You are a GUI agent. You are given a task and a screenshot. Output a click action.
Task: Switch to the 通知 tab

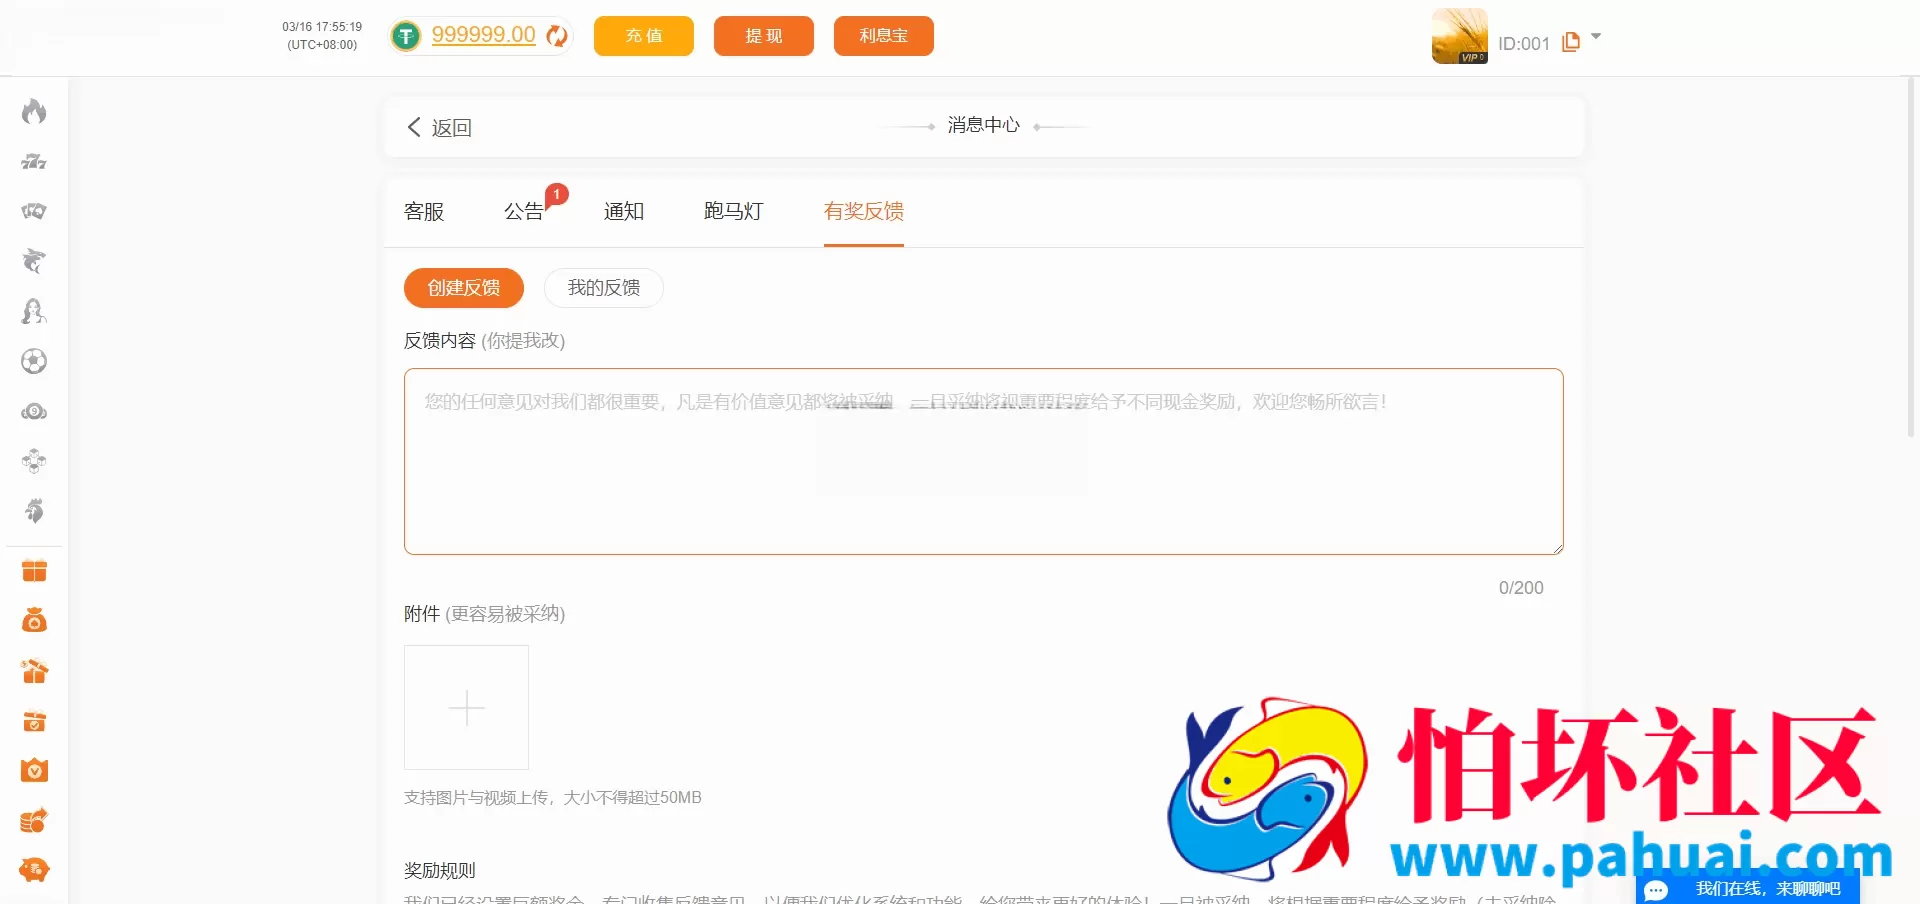(x=624, y=211)
